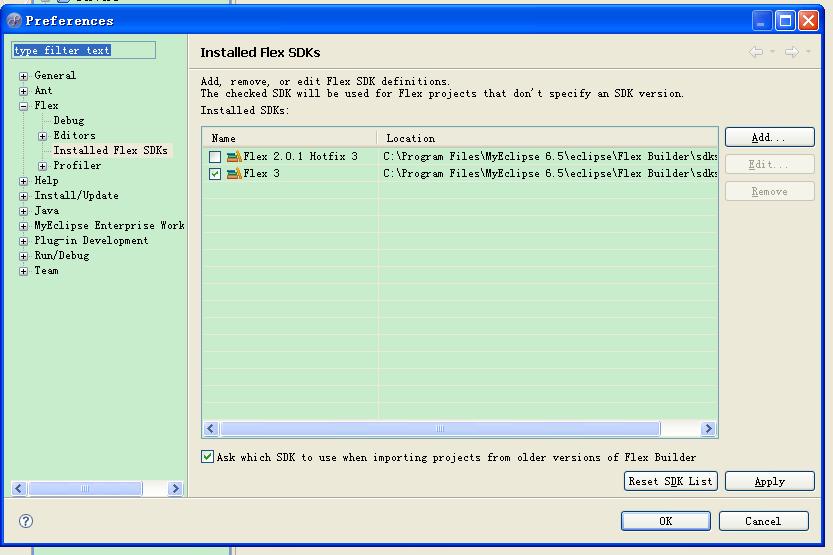Click the forward navigation arrow icon
This screenshot has height=555, width=833.
792,52
